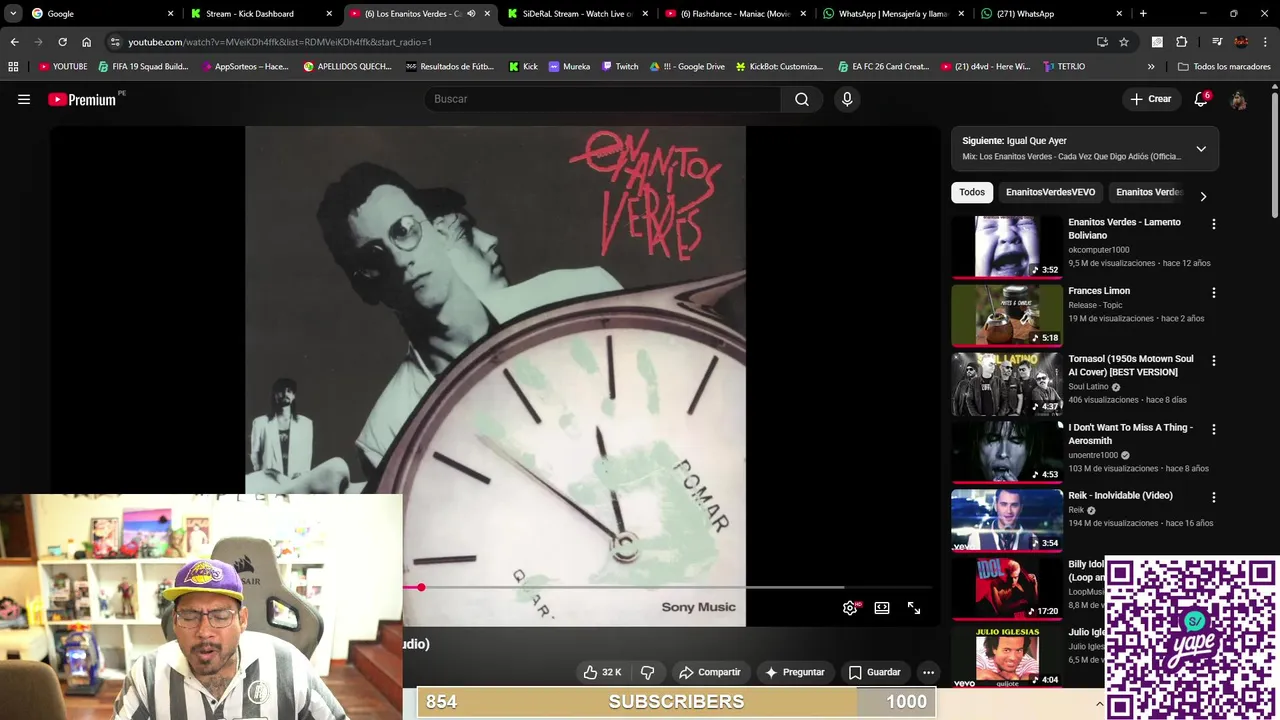This screenshot has width=1280, height=720.
Task: Focus the Buscar search field
Action: 603,99
